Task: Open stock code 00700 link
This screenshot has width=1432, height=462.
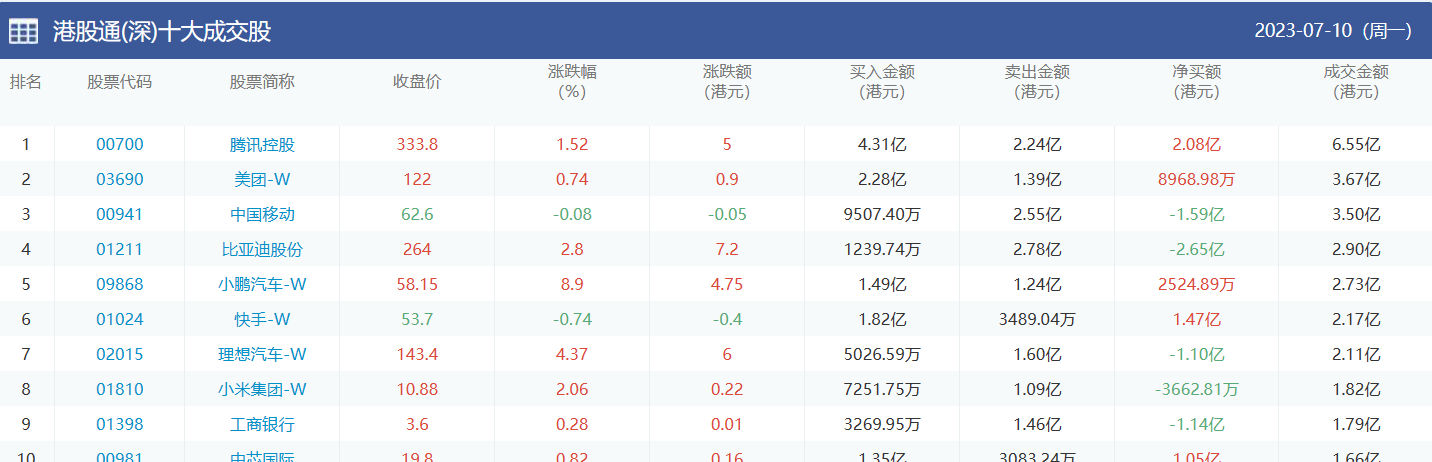Action: pos(120,144)
